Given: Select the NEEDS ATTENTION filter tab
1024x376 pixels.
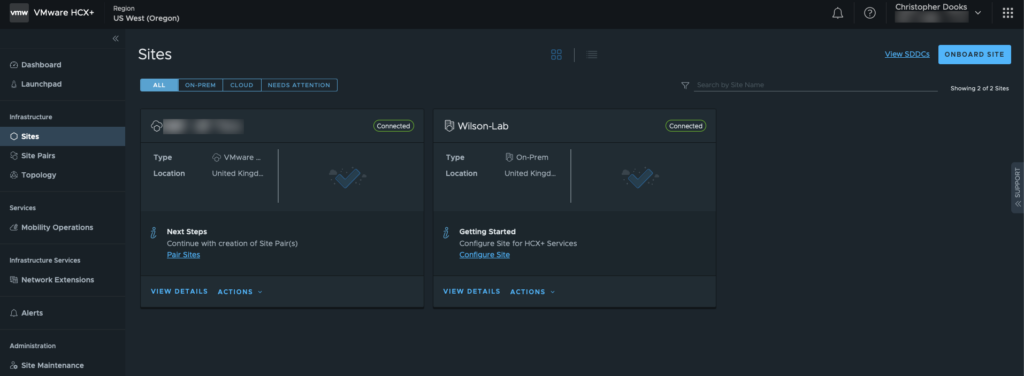Looking at the screenshot, I should click(x=299, y=86).
